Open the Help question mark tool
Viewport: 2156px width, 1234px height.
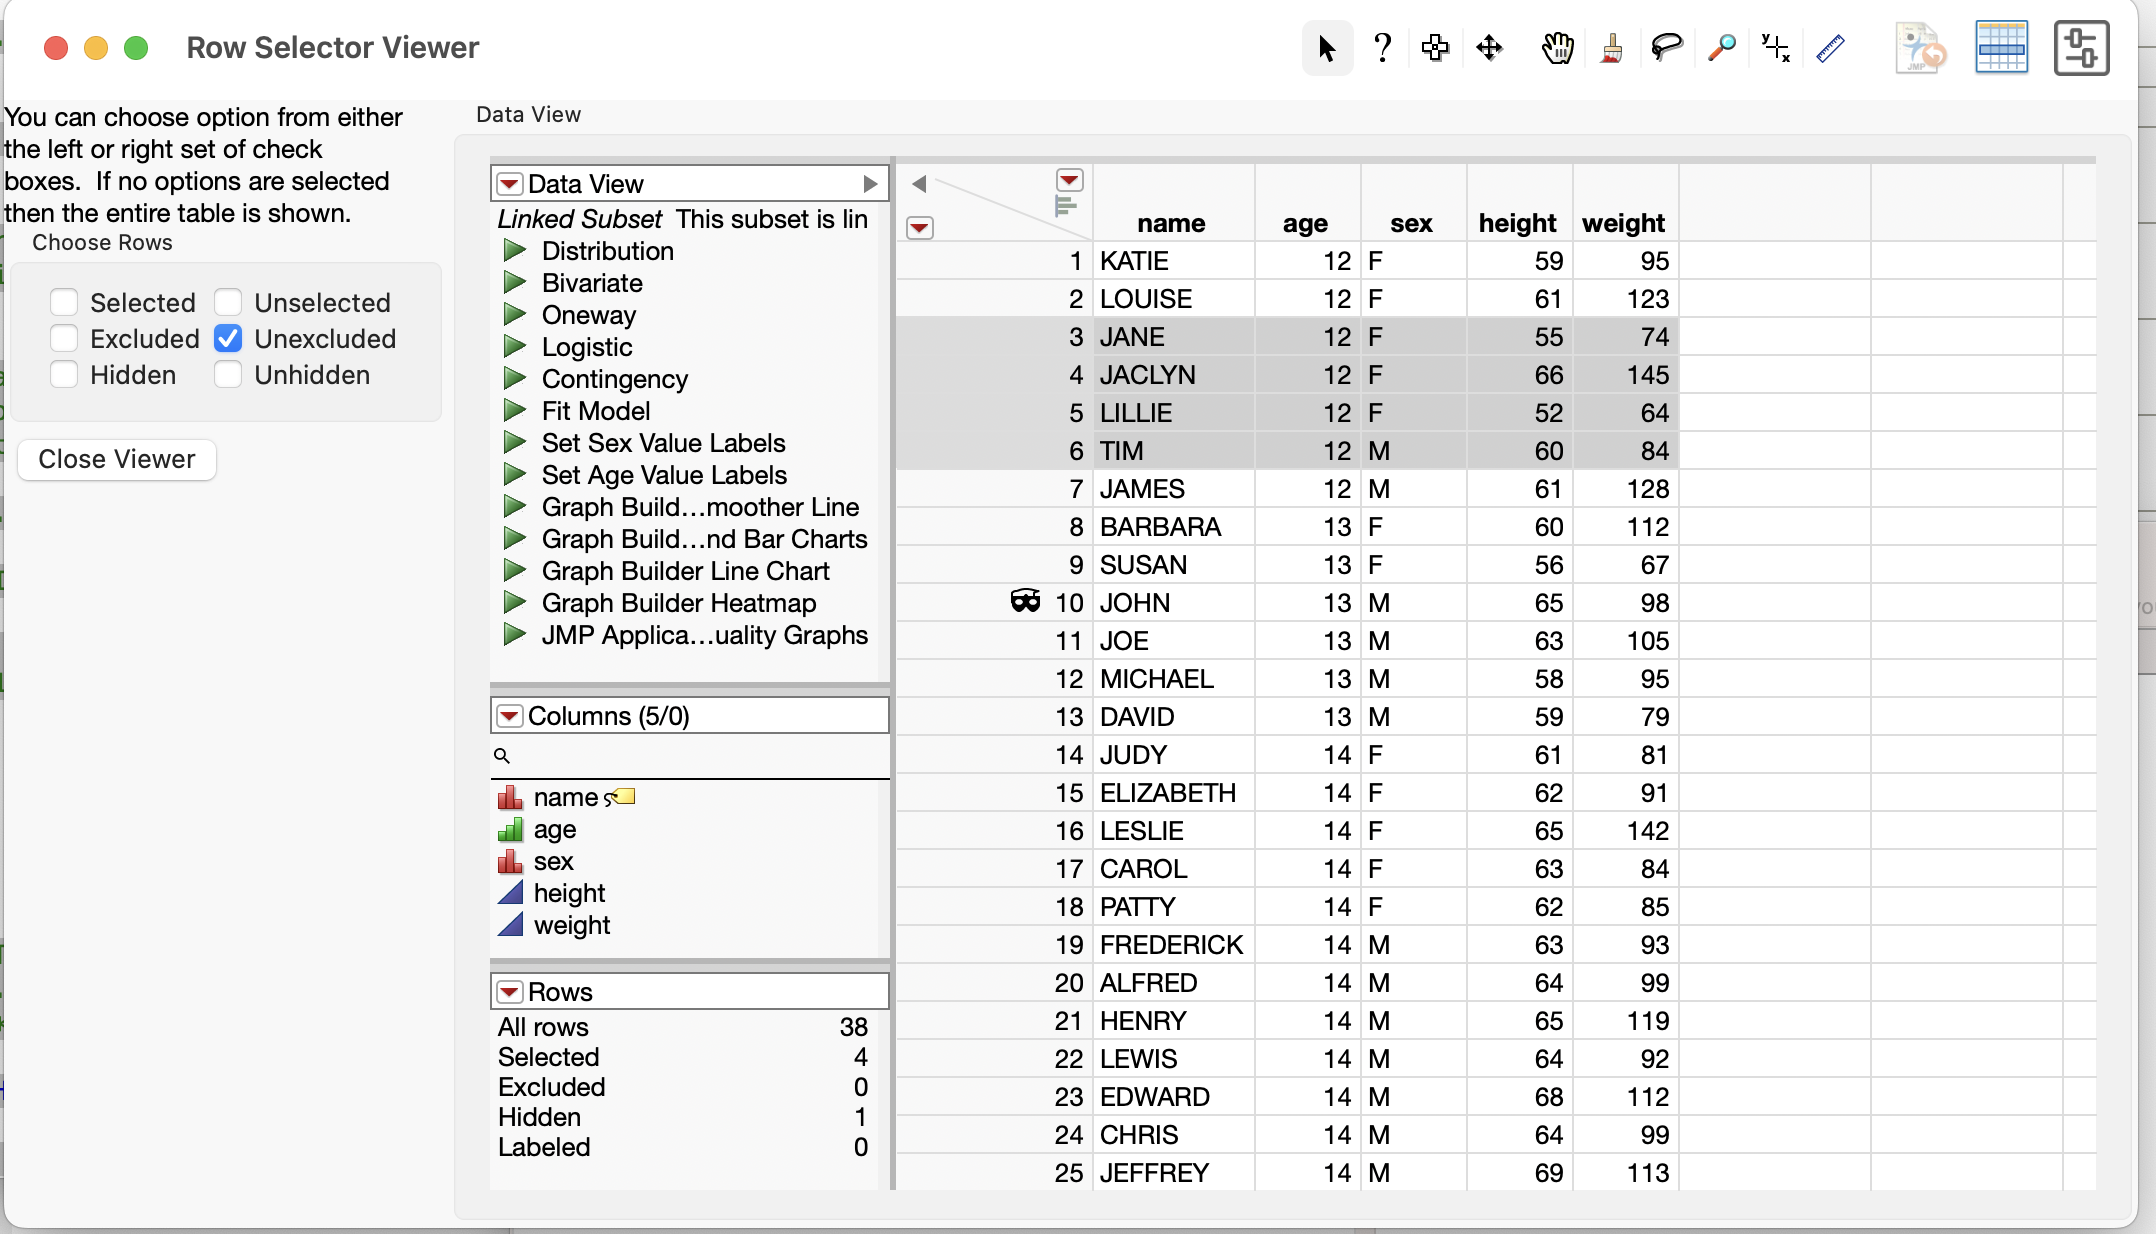click(1382, 48)
